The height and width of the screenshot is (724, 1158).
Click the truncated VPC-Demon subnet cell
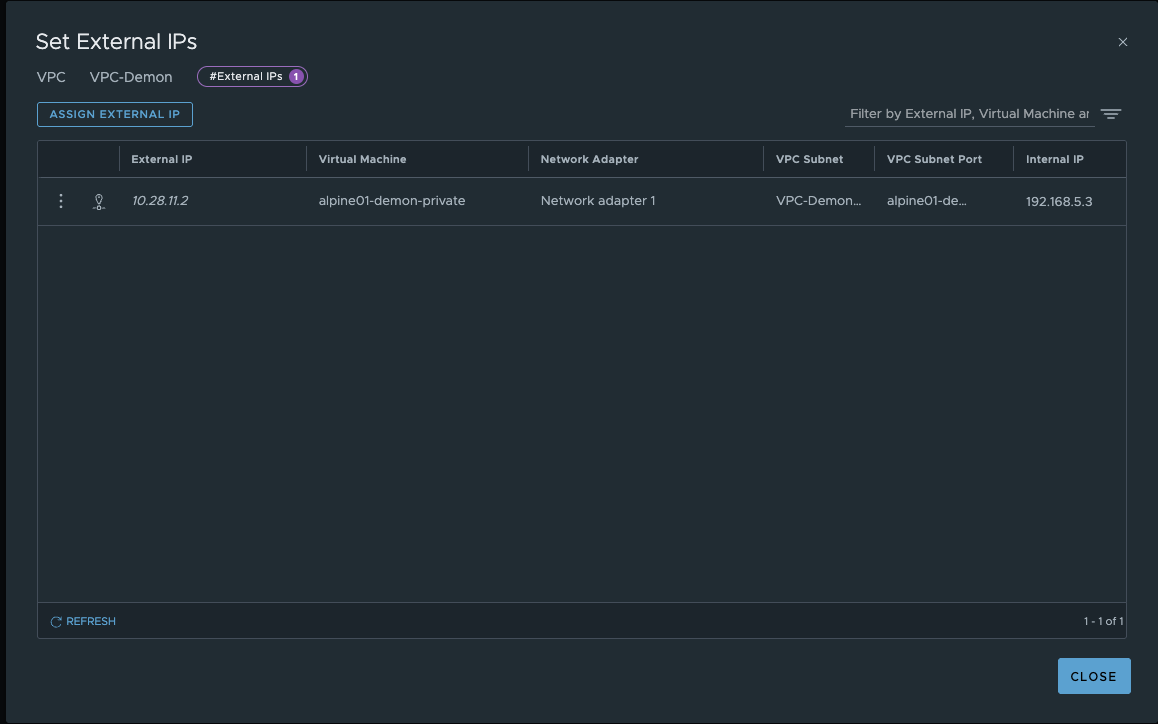pyautogui.click(x=818, y=201)
